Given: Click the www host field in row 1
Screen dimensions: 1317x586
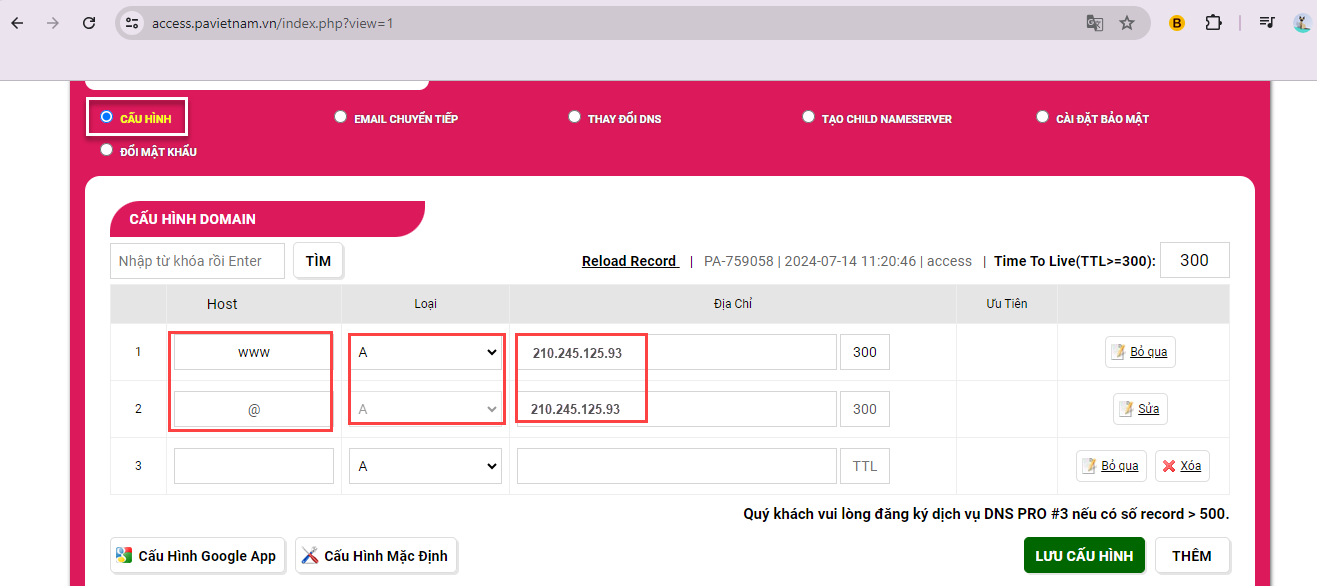Looking at the screenshot, I should (254, 352).
